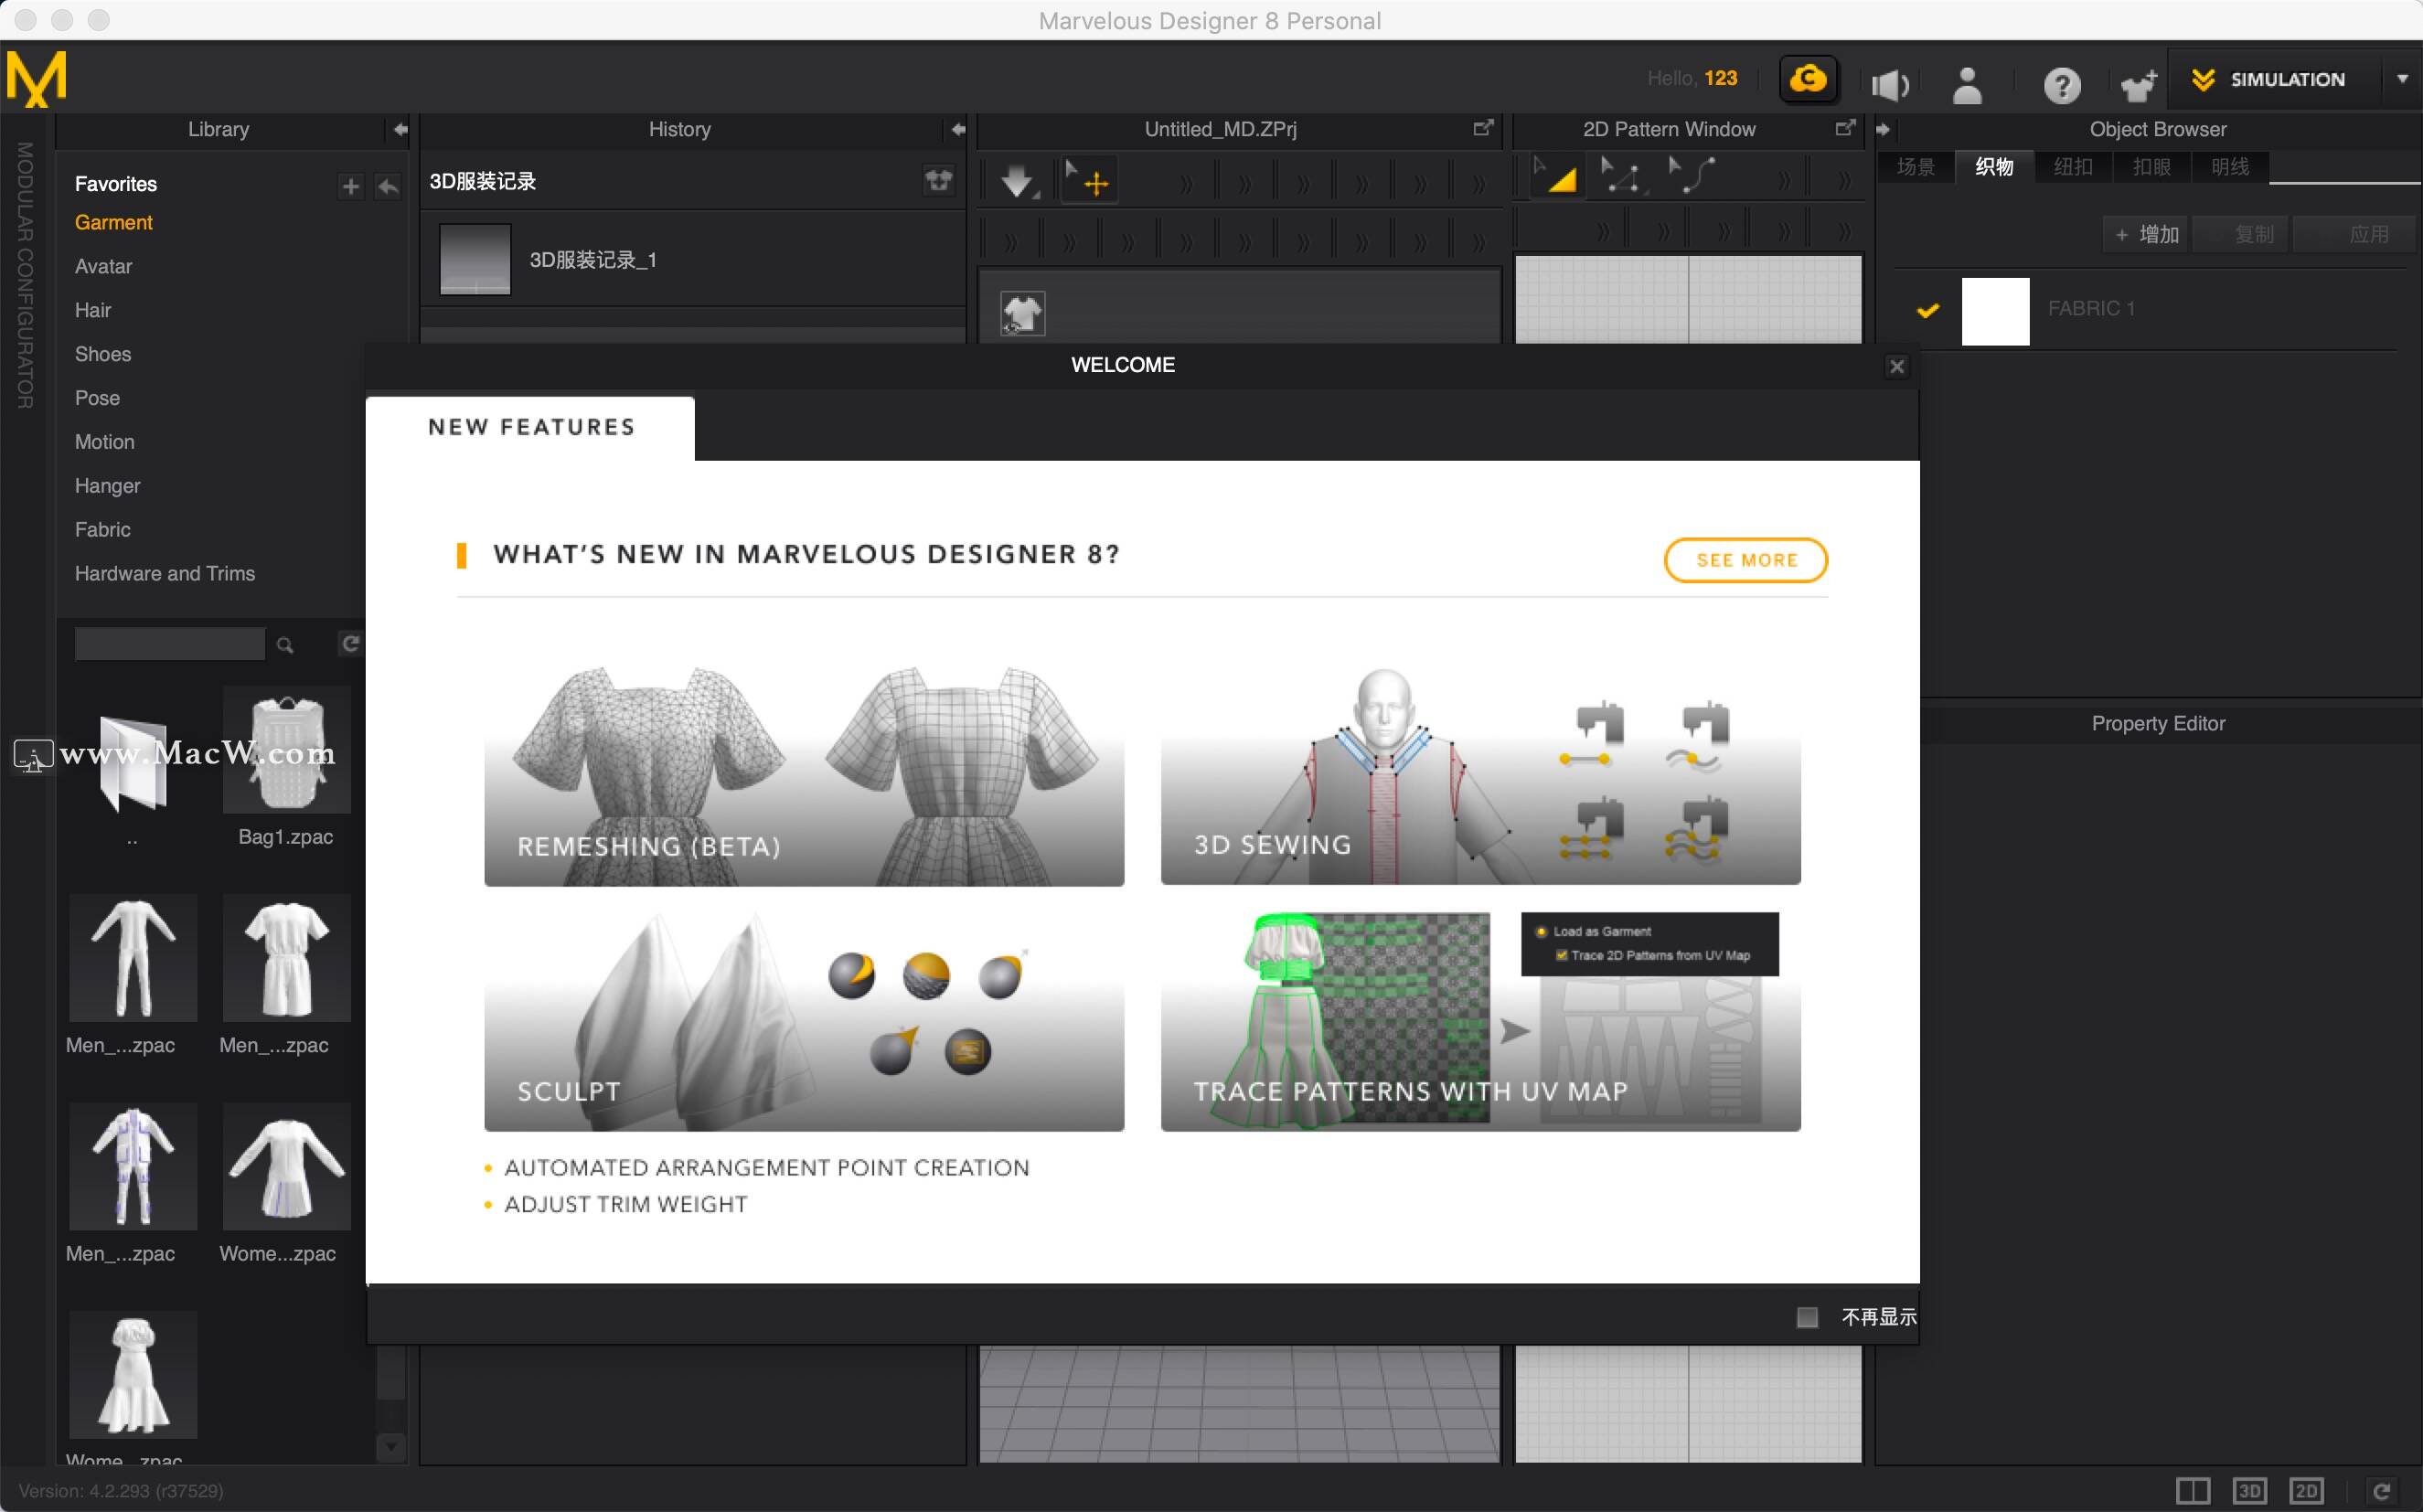The width and height of the screenshot is (2423, 1512).
Task: Click the SEE MORE button
Action: [1745, 559]
